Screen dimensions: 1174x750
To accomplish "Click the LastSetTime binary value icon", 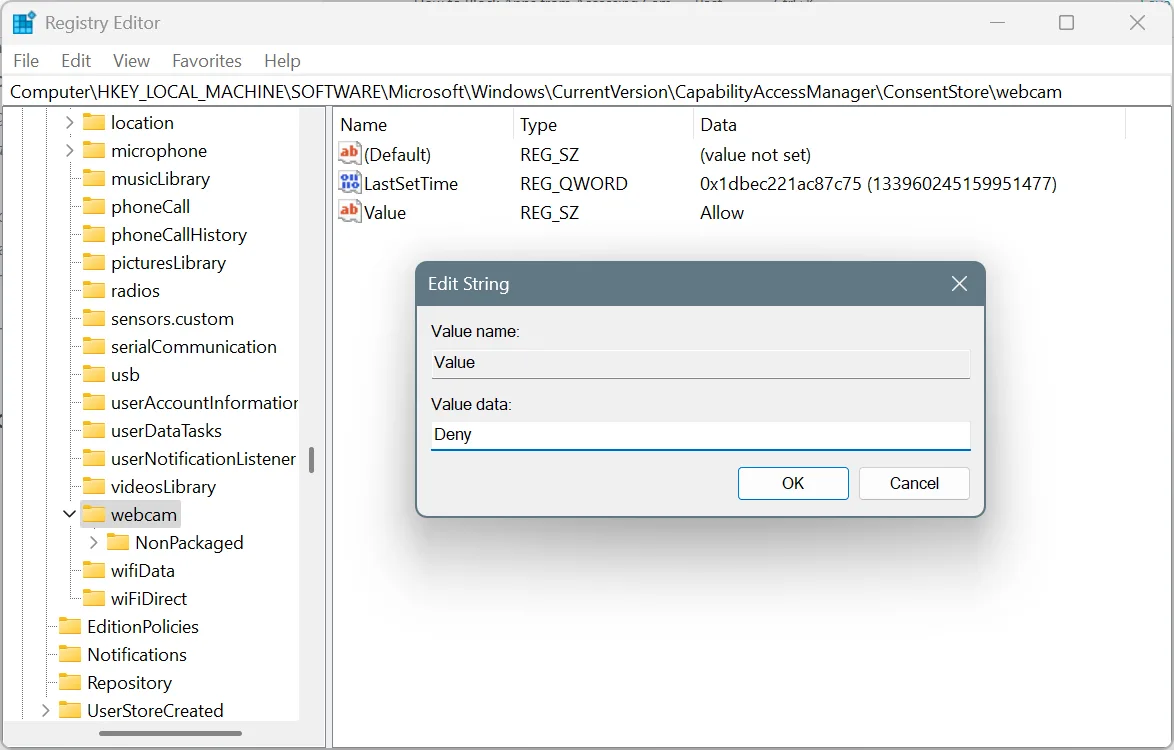I will (350, 183).
